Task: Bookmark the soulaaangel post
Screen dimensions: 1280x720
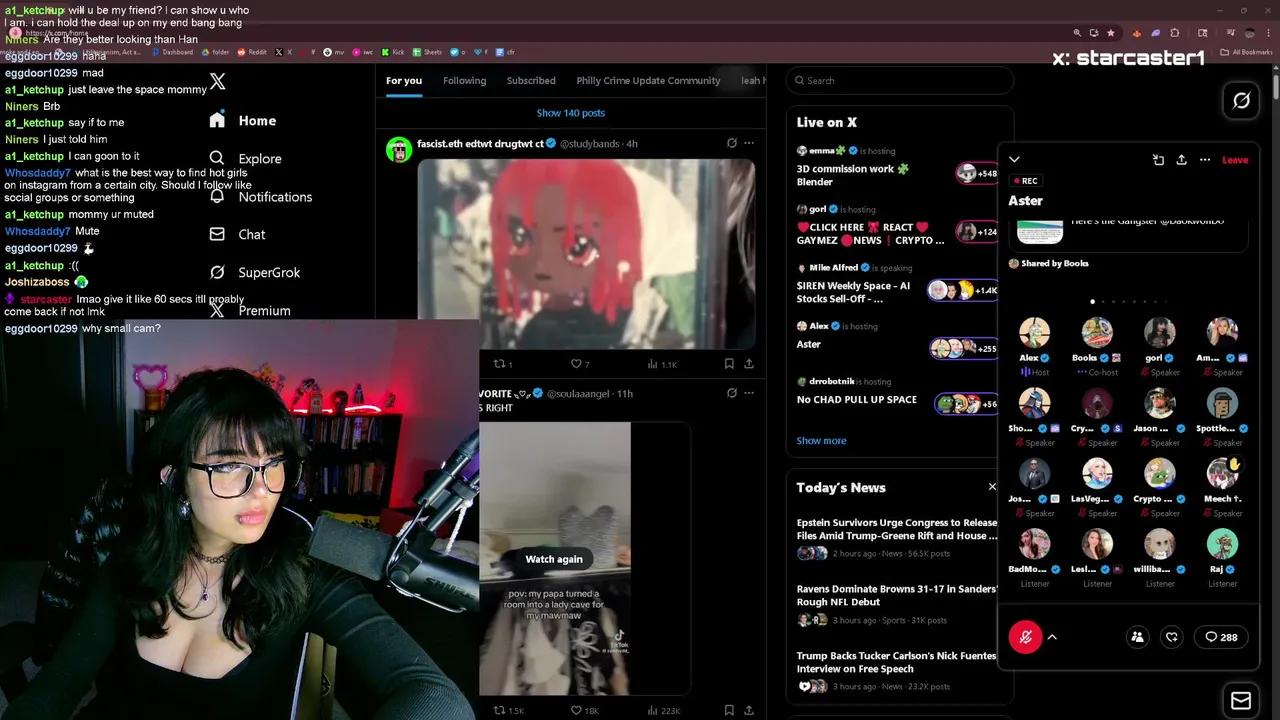Action: coord(729,710)
